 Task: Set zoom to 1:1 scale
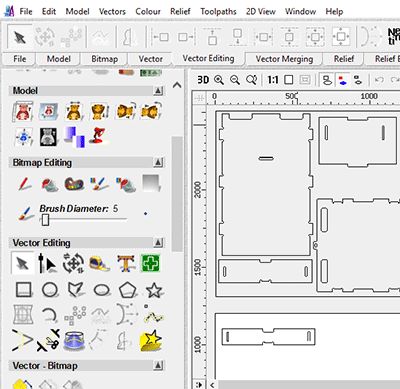(x=273, y=80)
